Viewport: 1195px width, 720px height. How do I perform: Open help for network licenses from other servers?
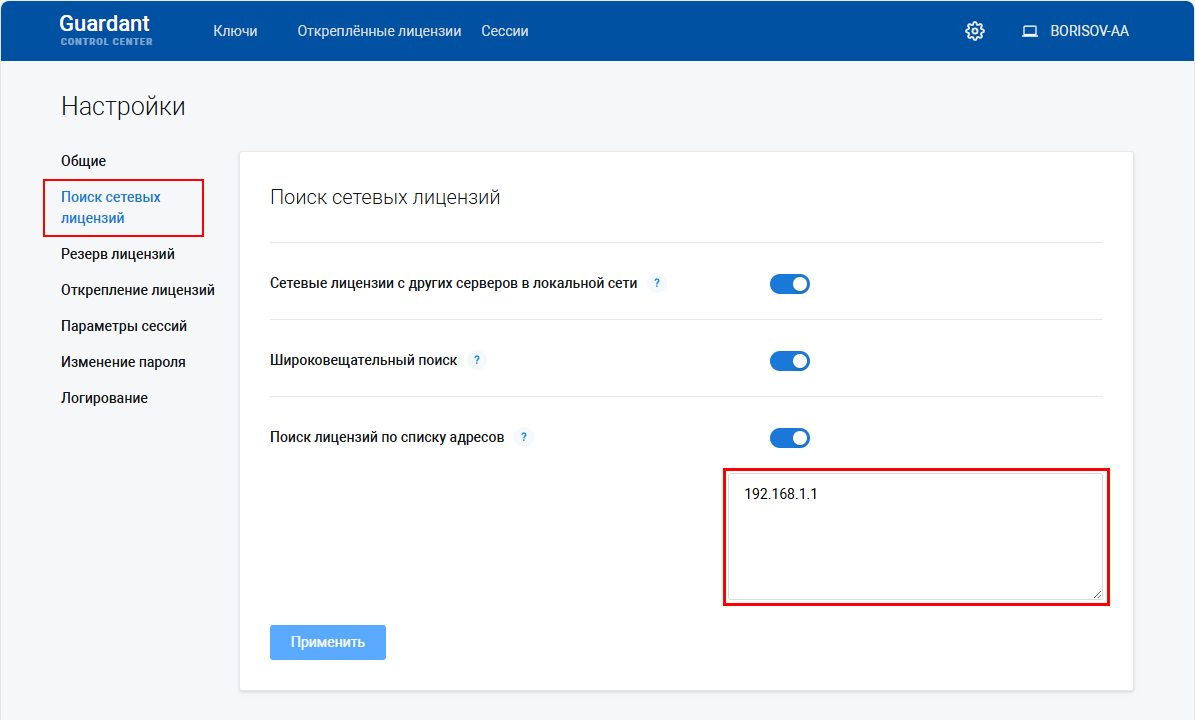[657, 283]
